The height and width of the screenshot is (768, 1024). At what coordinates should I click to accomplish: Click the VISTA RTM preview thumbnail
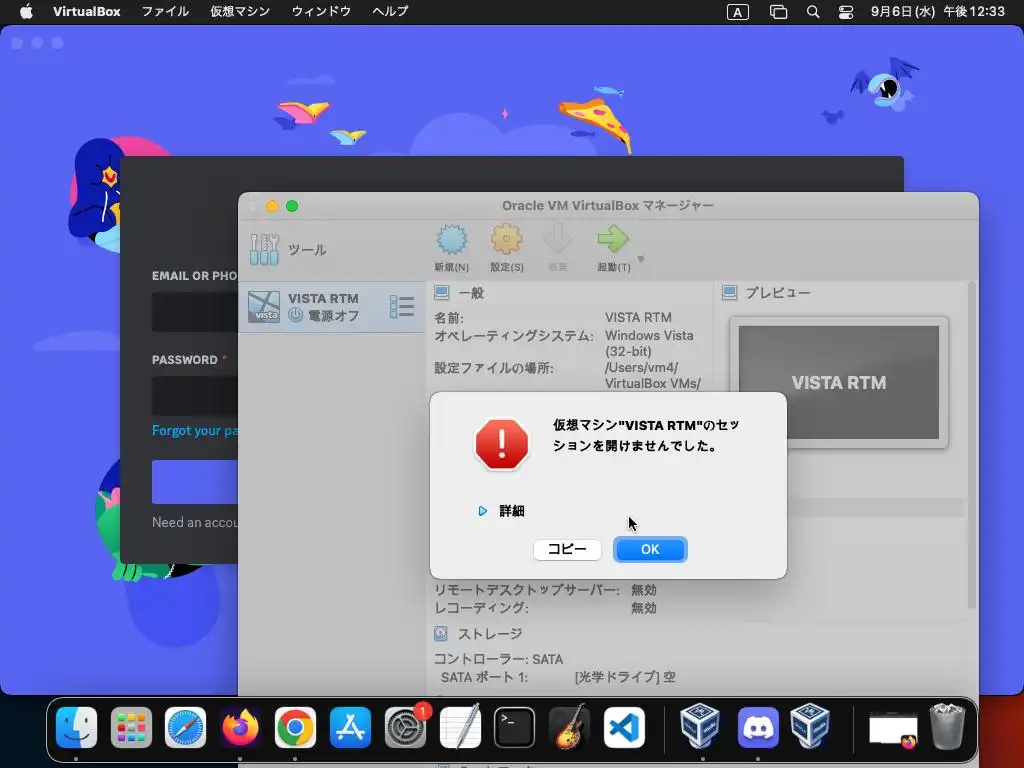(839, 382)
